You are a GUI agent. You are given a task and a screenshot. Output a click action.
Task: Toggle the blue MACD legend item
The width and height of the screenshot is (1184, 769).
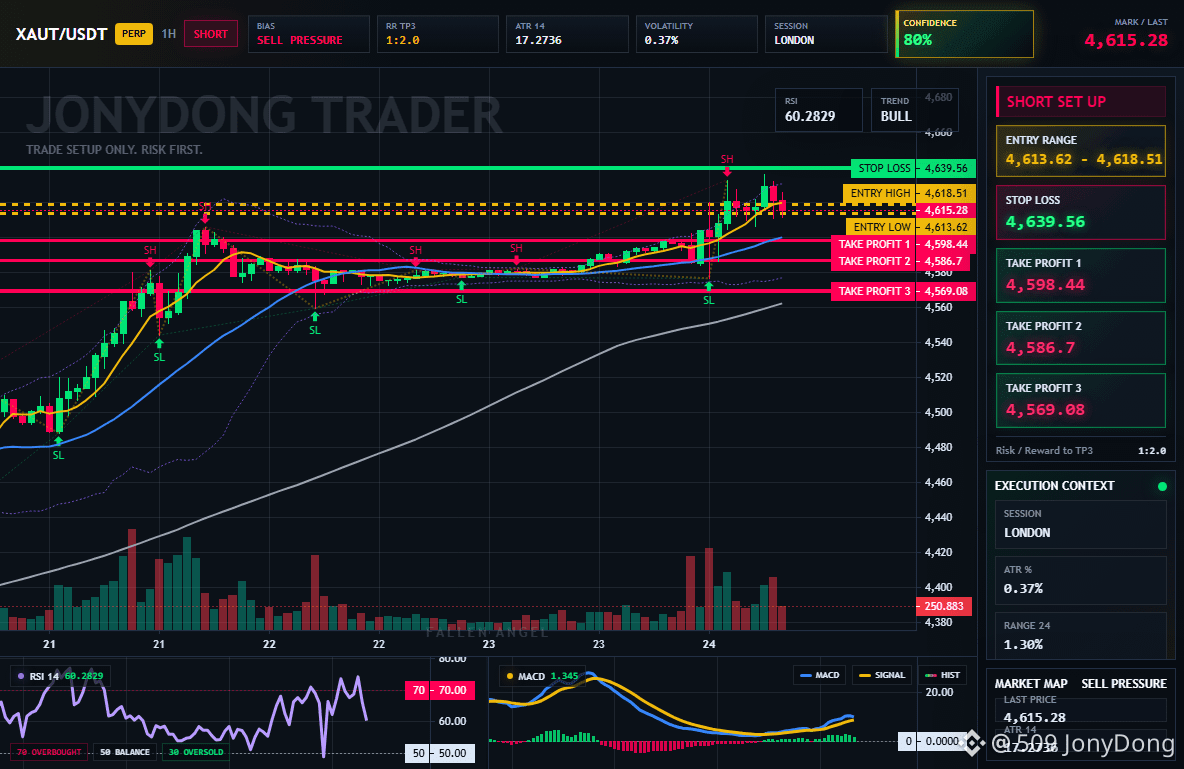pos(819,675)
